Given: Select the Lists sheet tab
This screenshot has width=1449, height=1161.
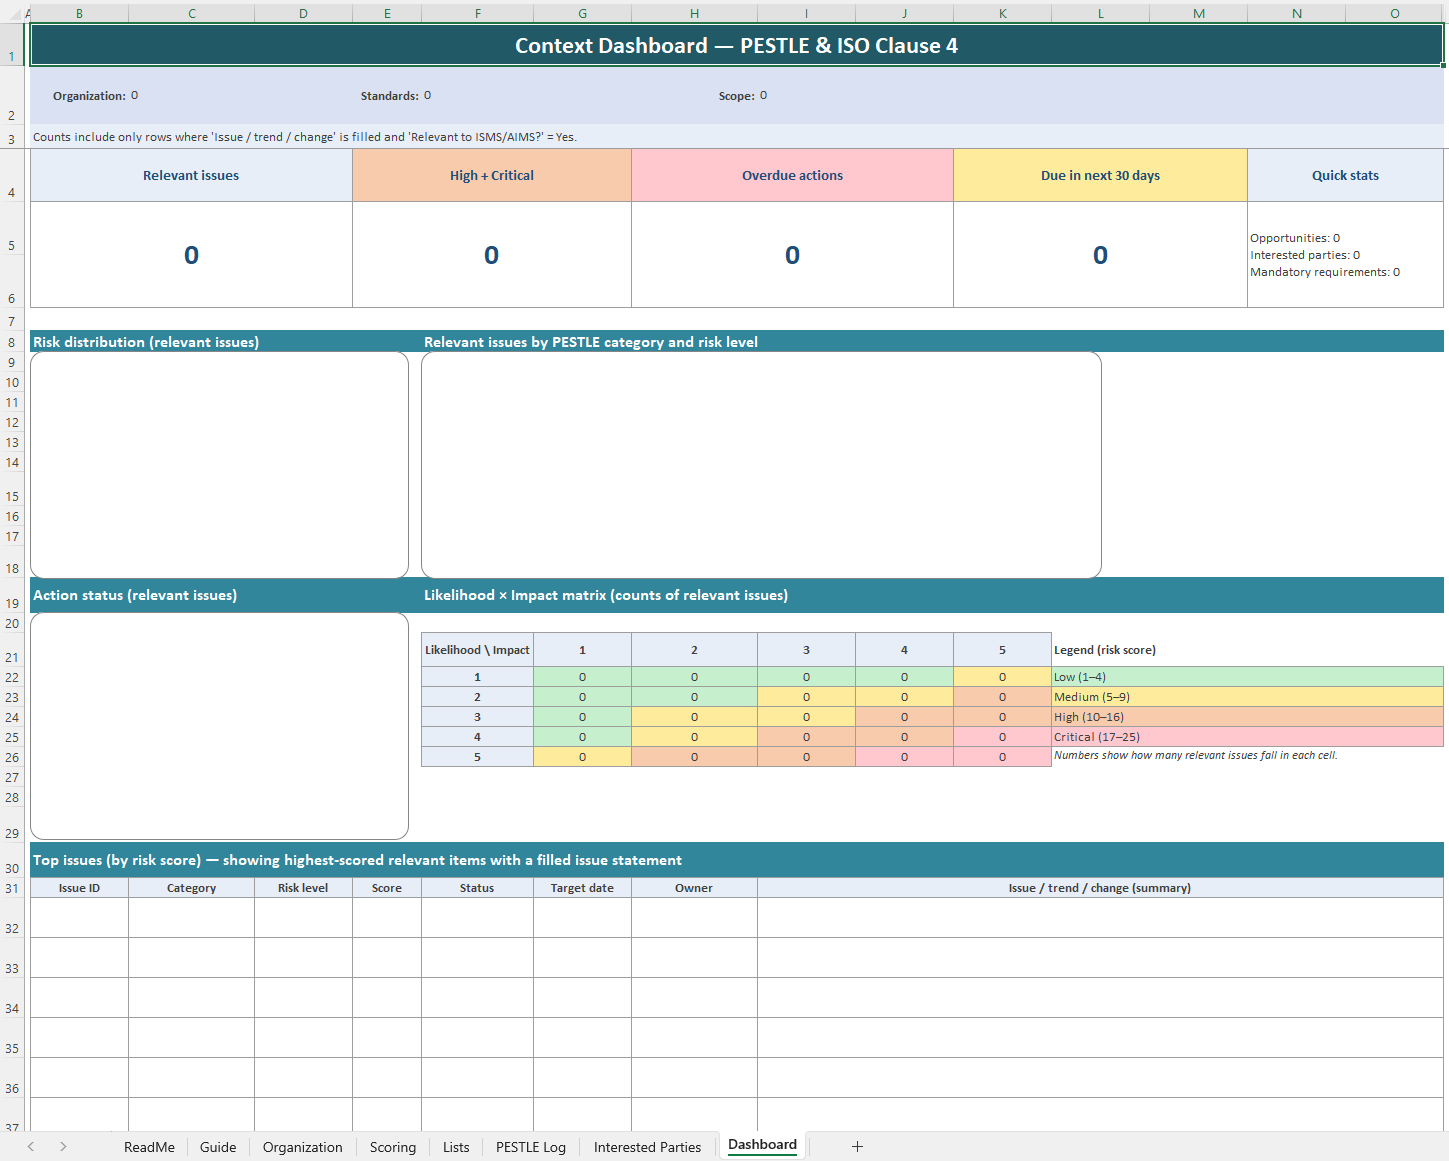Looking at the screenshot, I should pyautogui.click(x=456, y=1147).
